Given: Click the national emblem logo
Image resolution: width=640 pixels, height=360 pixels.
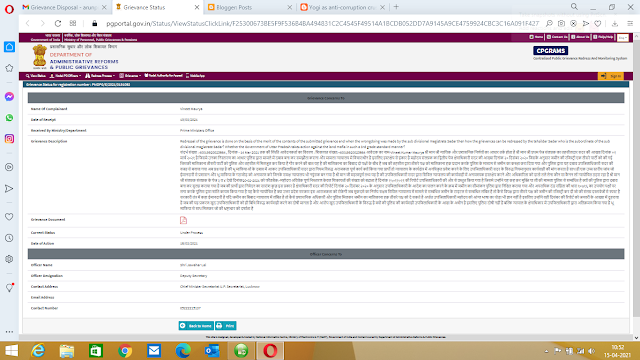Looking at the screenshot, I should [x=40, y=57].
